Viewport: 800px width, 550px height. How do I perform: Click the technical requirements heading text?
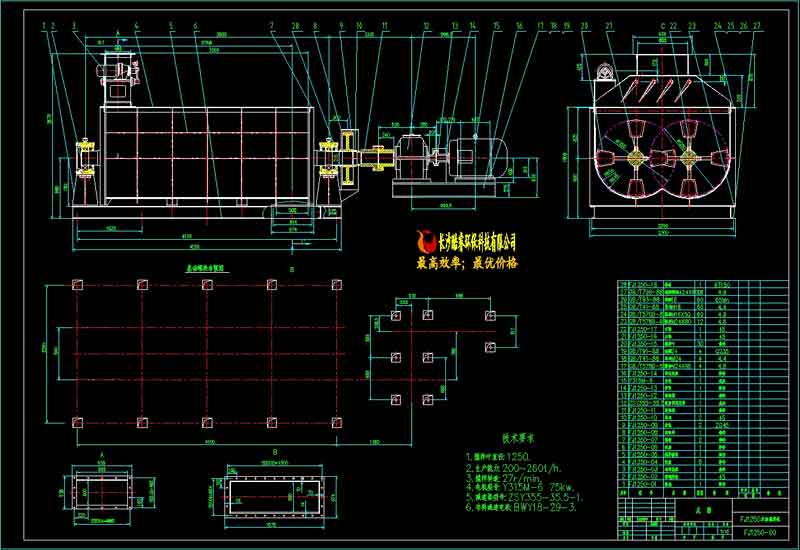click(x=490, y=437)
